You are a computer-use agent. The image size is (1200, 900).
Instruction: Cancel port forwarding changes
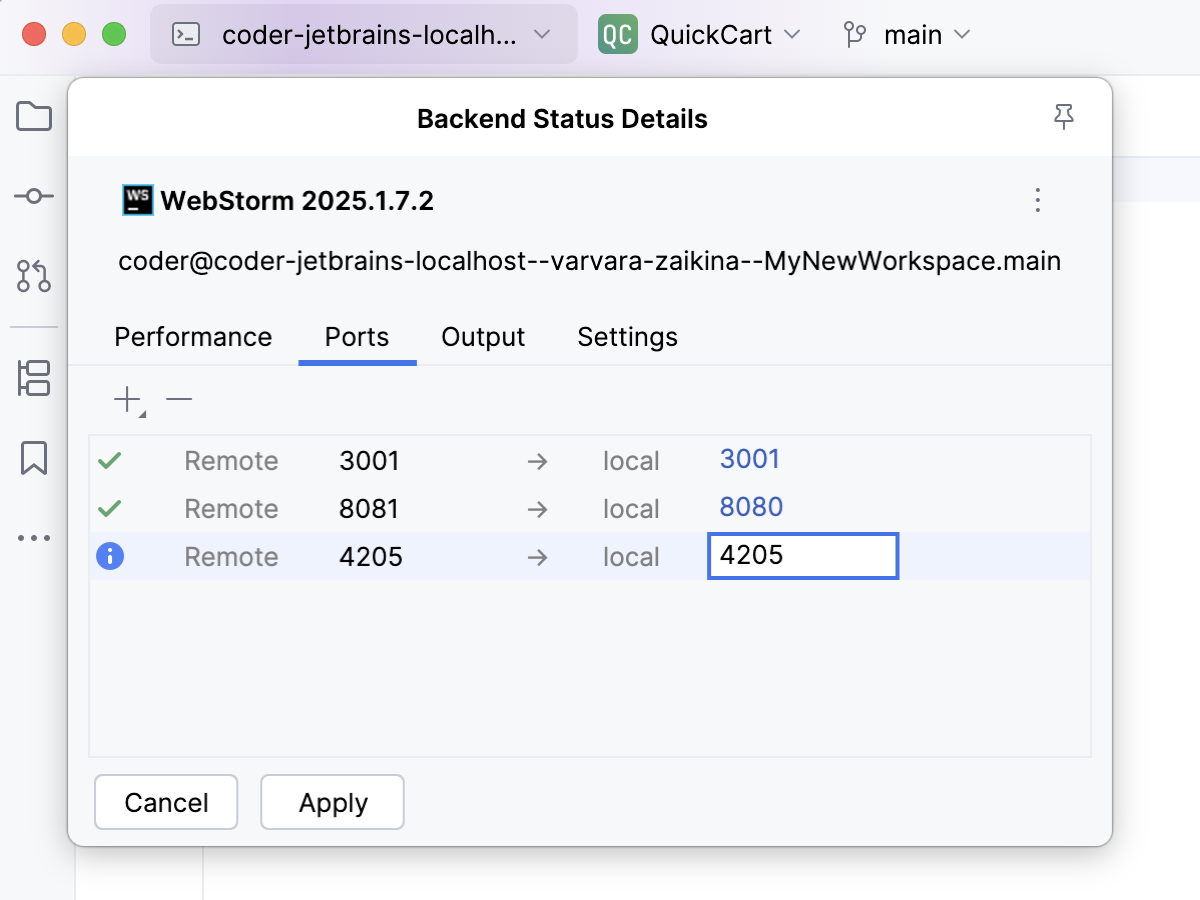tap(166, 802)
